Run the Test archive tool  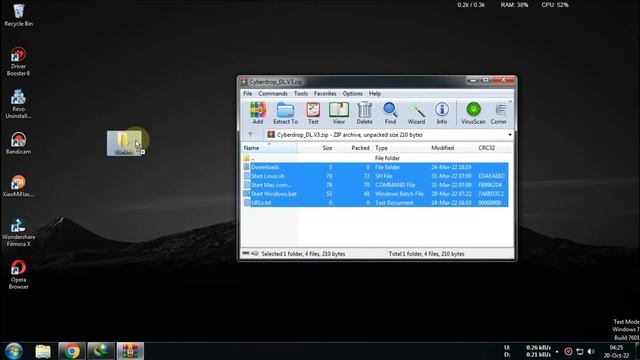tap(313, 113)
